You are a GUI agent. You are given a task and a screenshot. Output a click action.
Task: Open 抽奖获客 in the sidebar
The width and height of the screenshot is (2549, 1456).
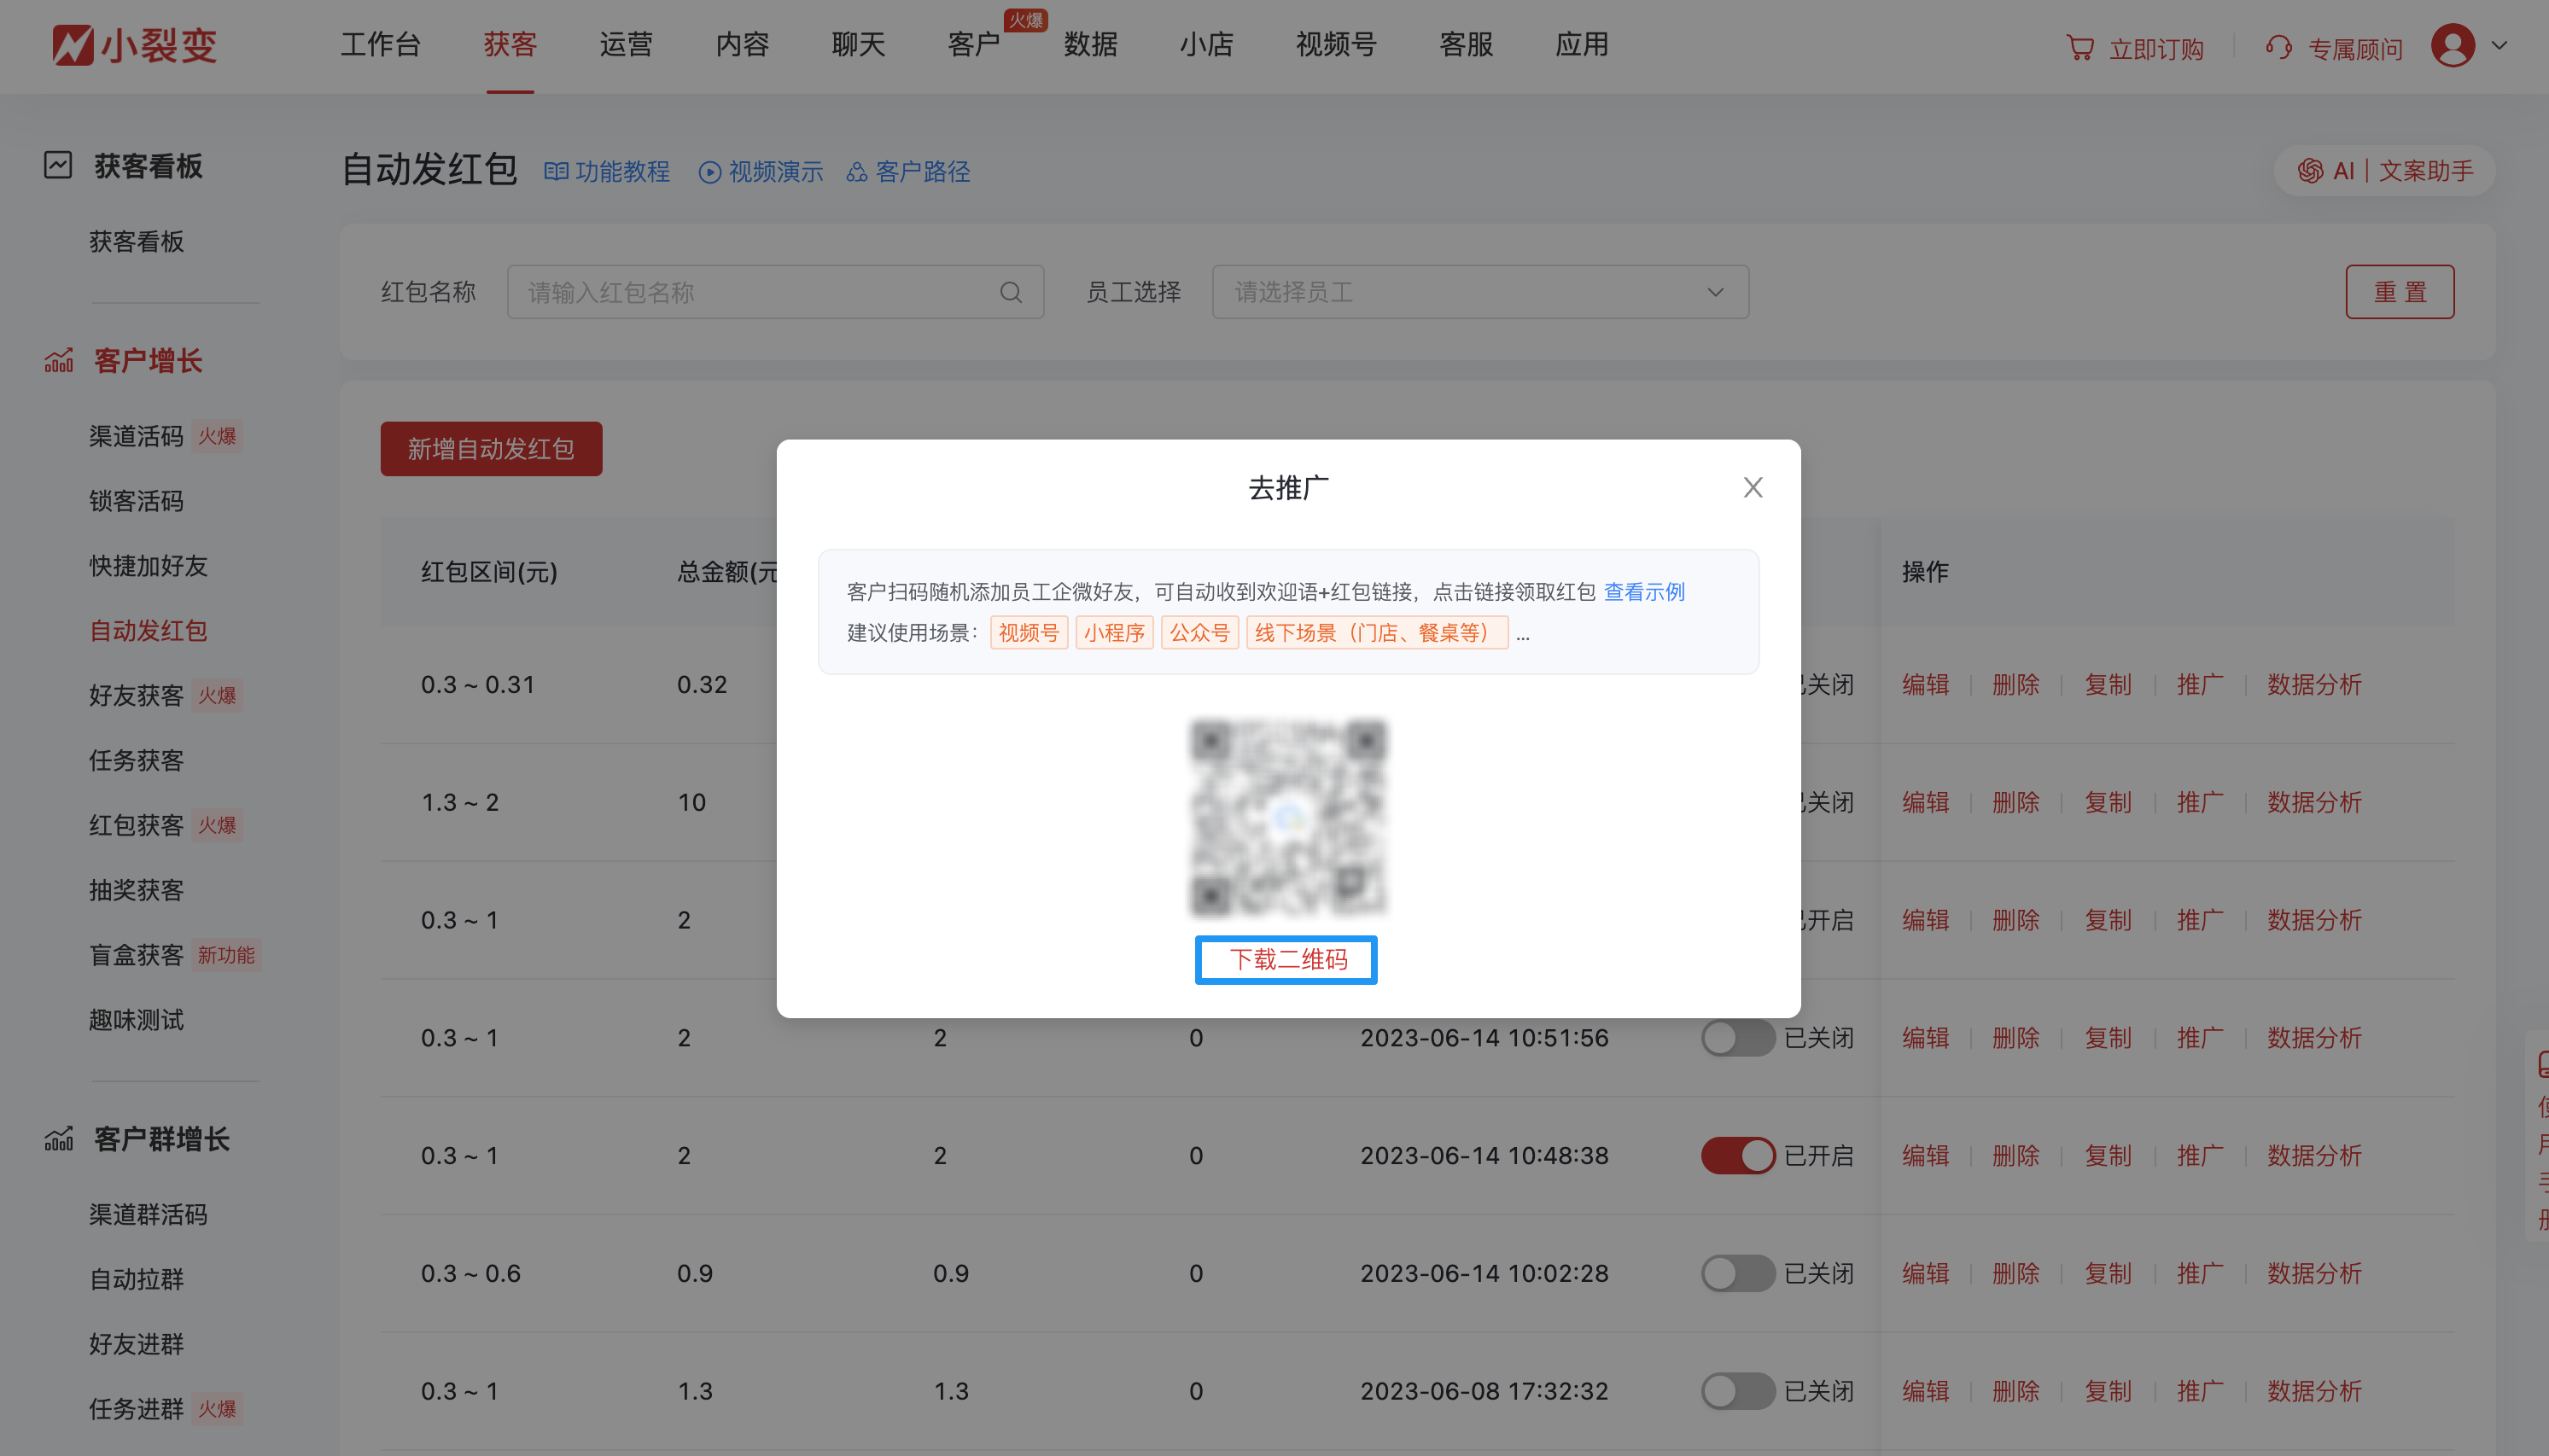click(136, 890)
